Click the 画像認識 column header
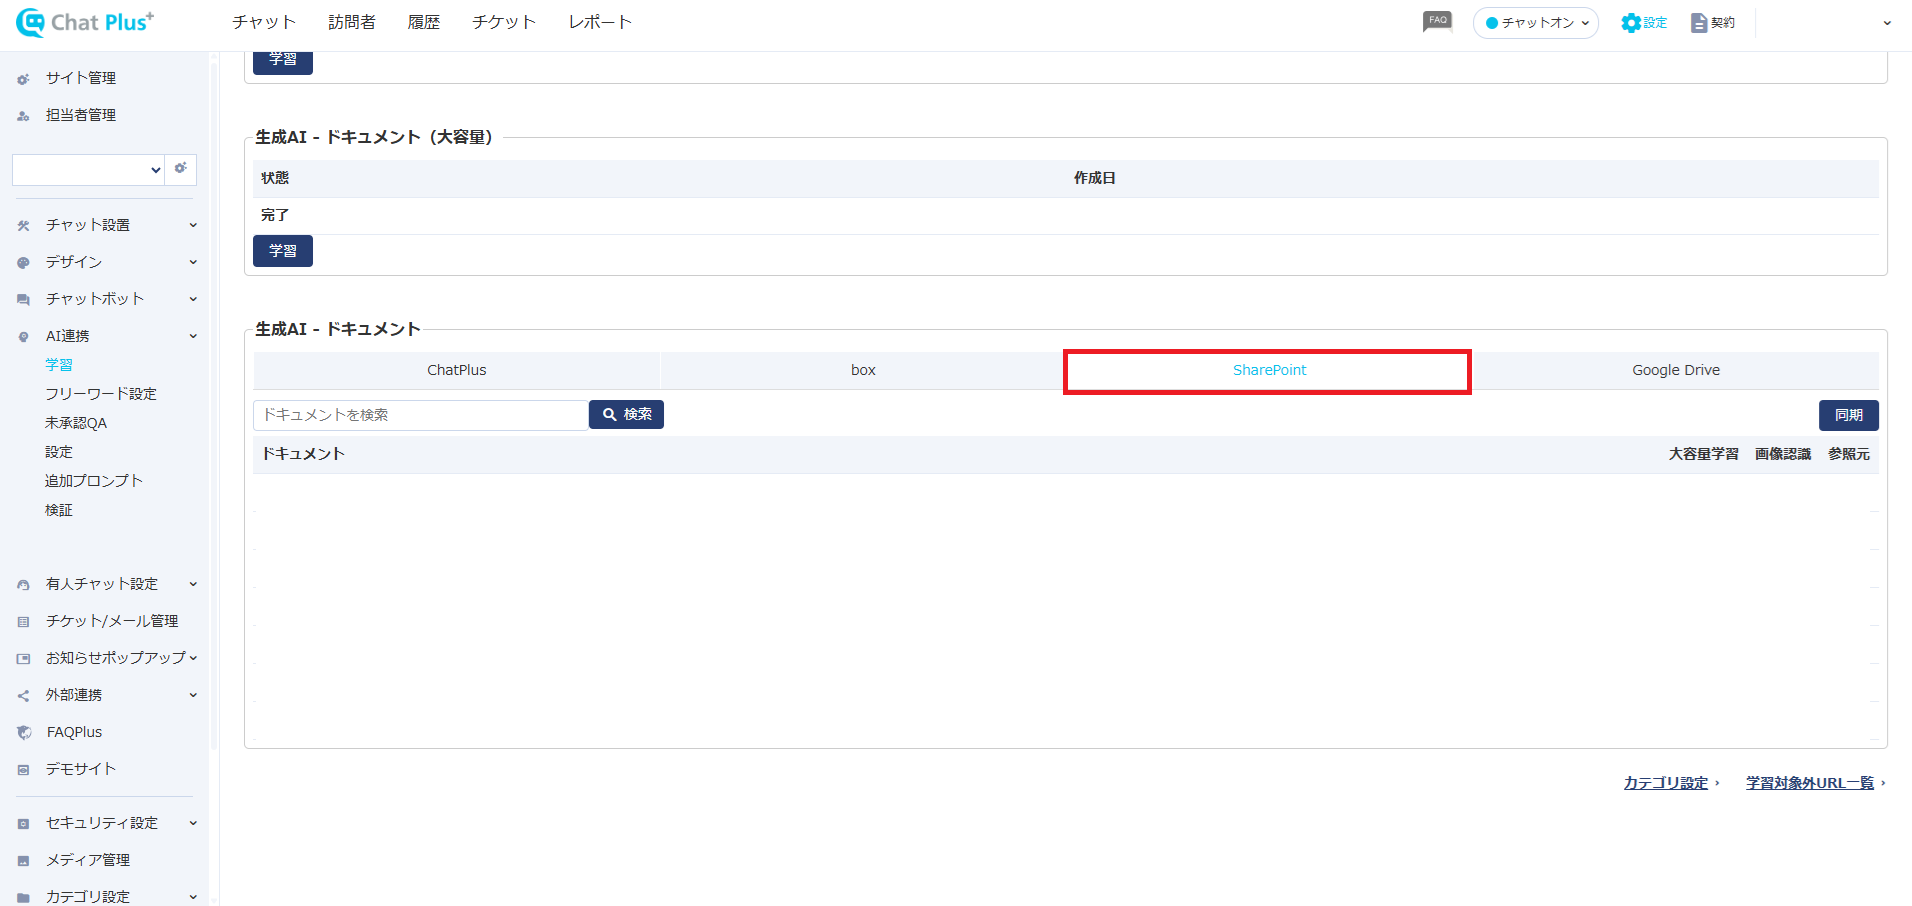 [1783, 454]
